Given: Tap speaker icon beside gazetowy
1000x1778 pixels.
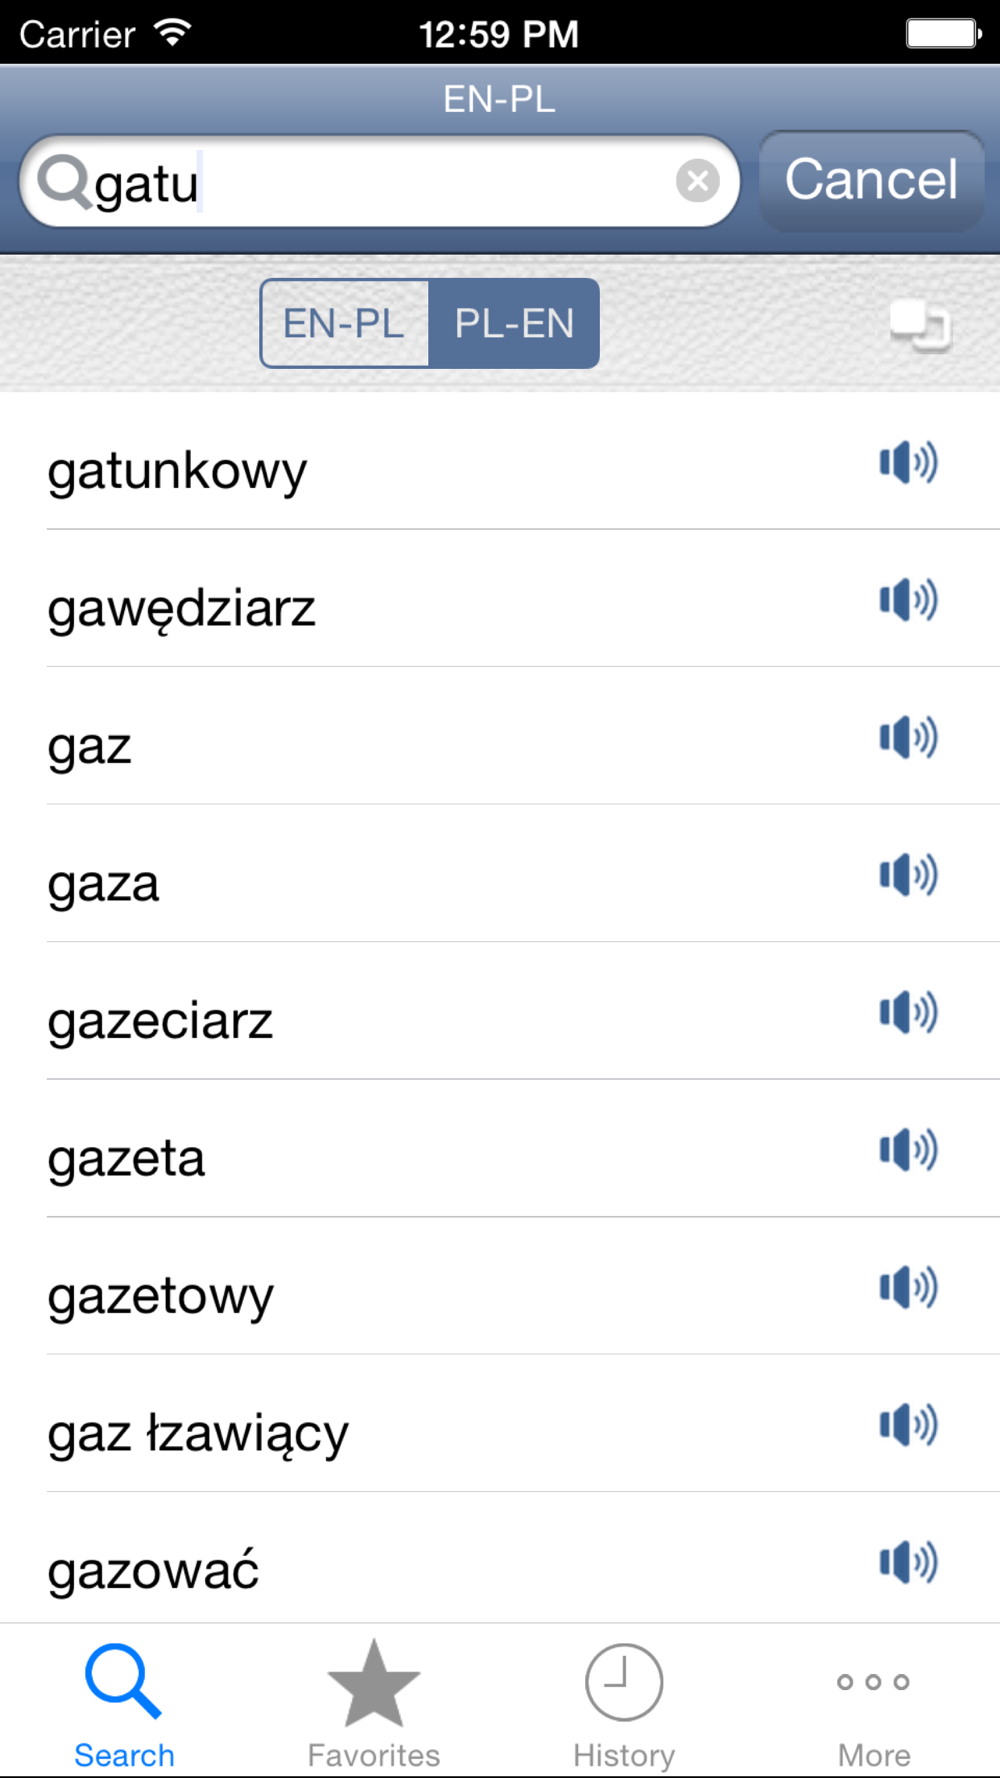Looking at the screenshot, I should tap(908, 1287).
